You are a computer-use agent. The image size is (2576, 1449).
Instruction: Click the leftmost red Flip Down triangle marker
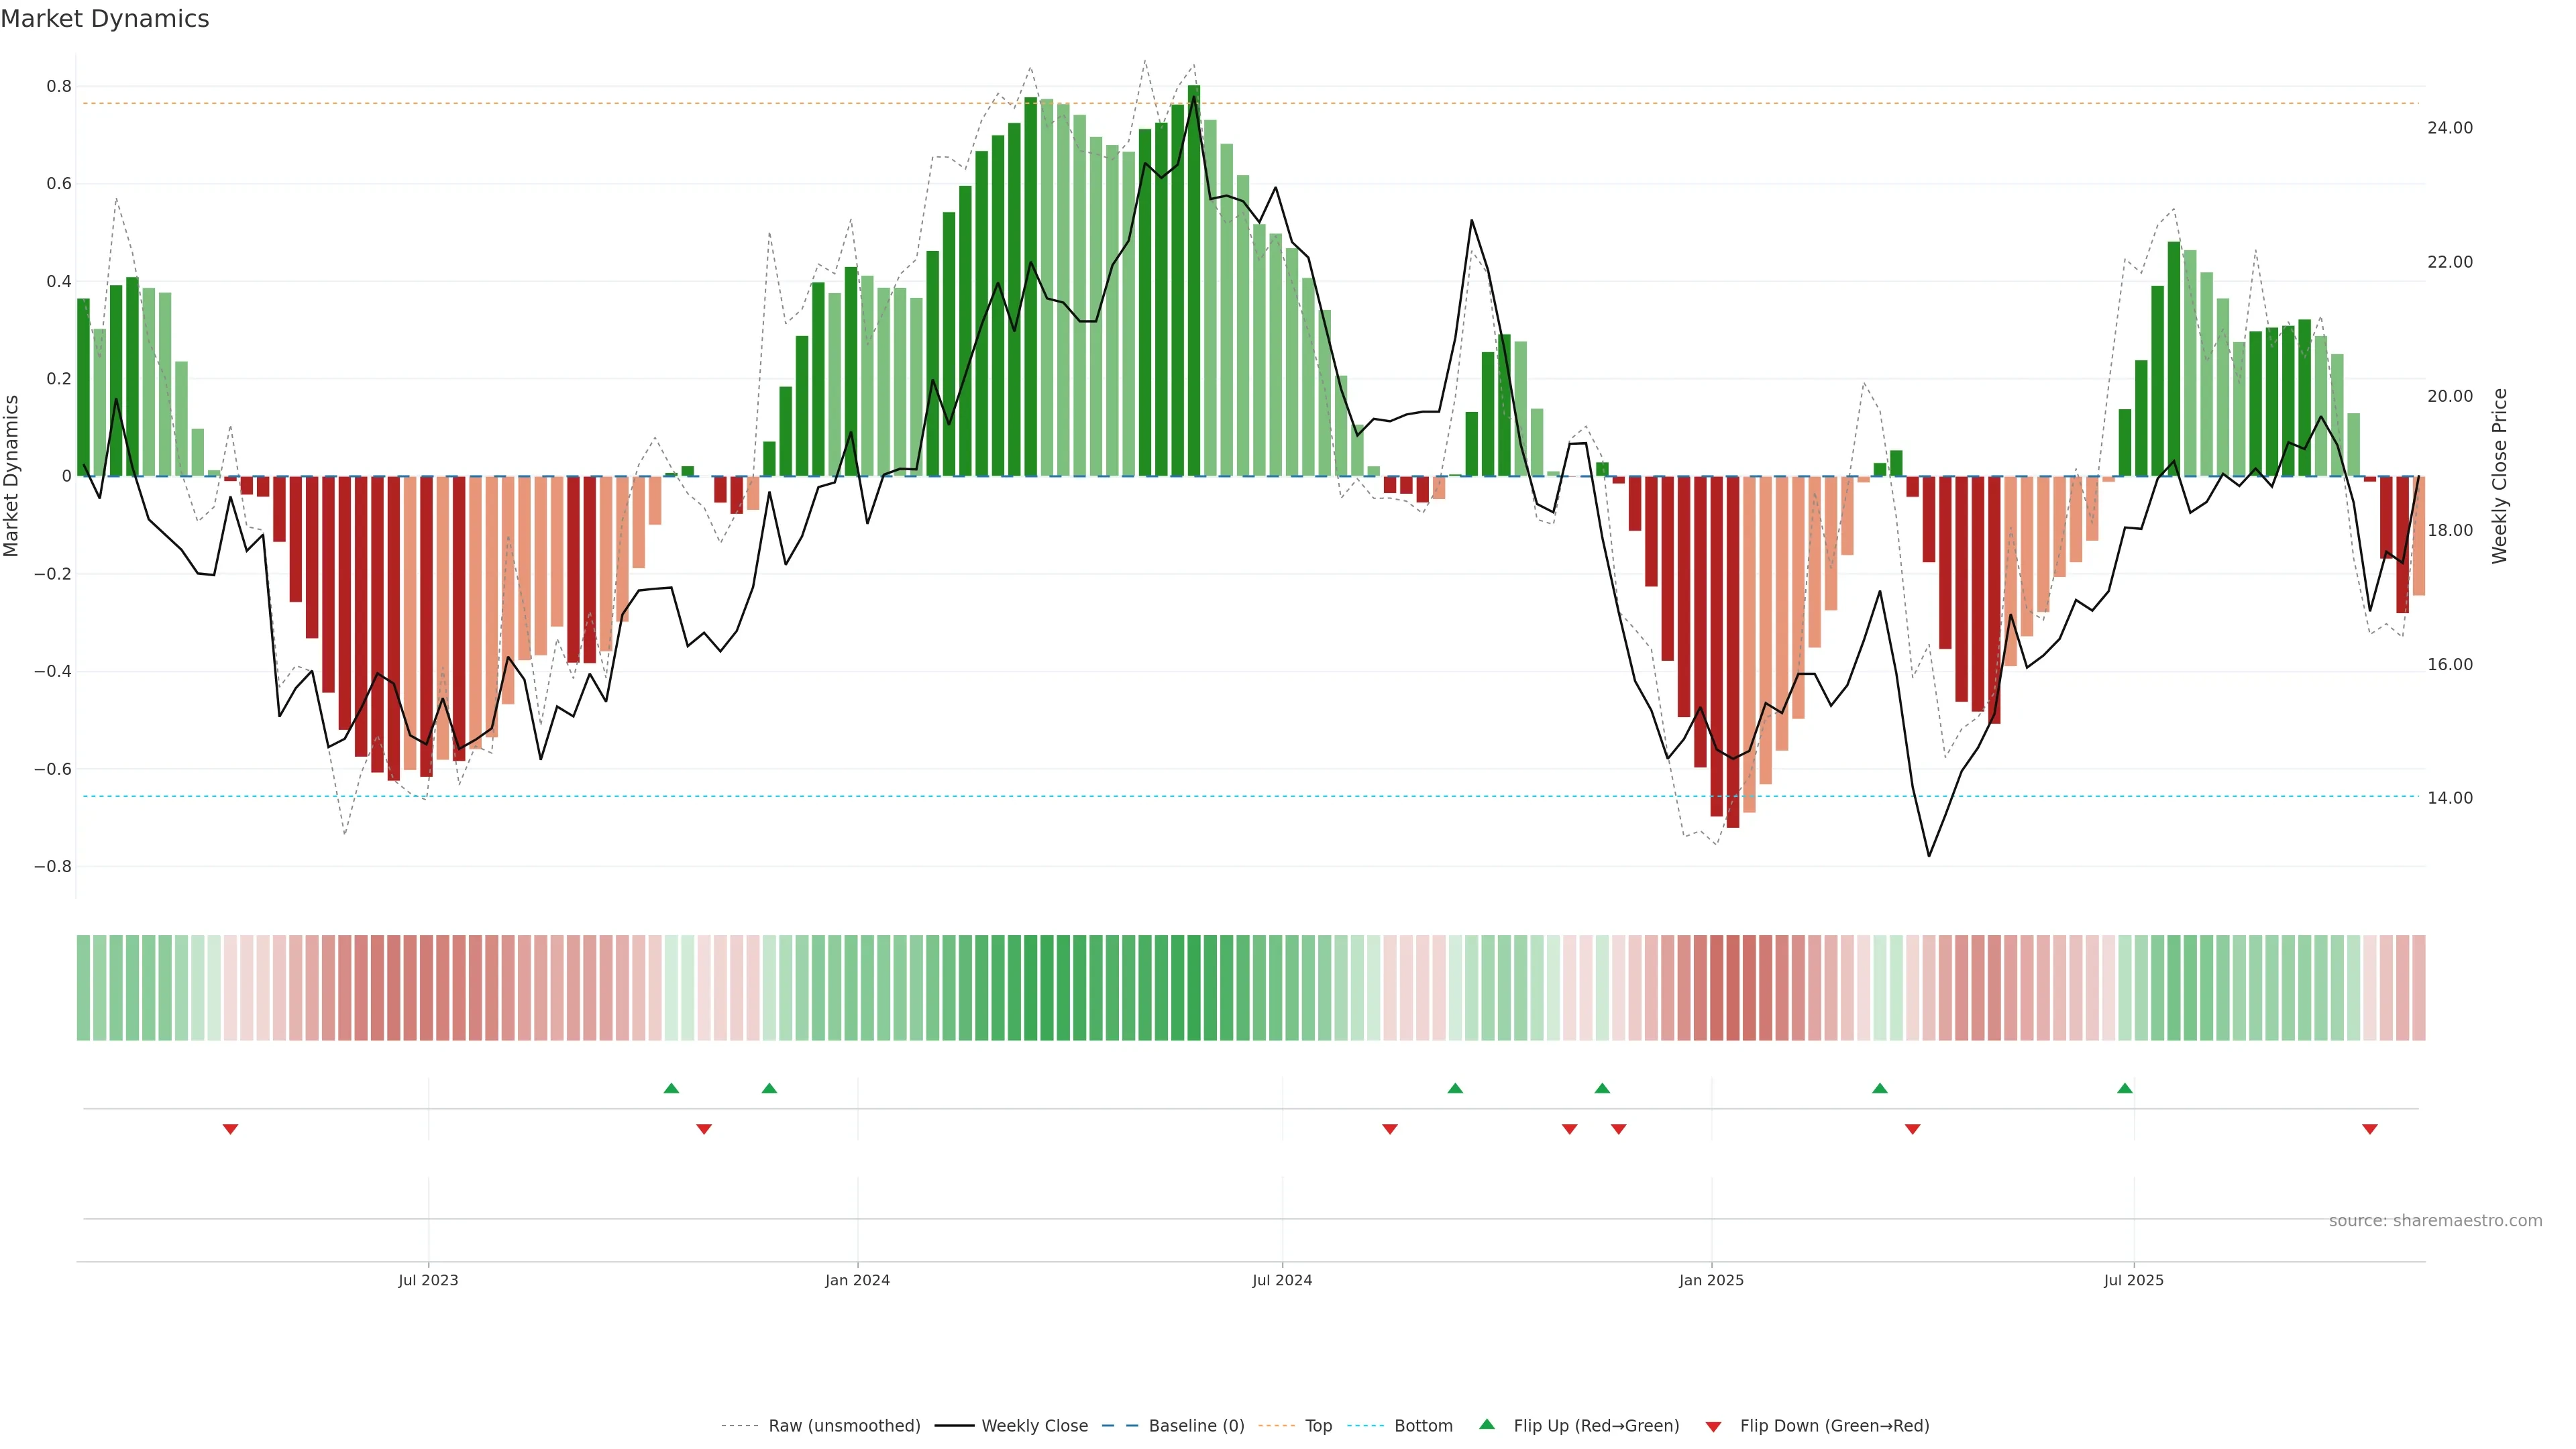point(230,1129)
